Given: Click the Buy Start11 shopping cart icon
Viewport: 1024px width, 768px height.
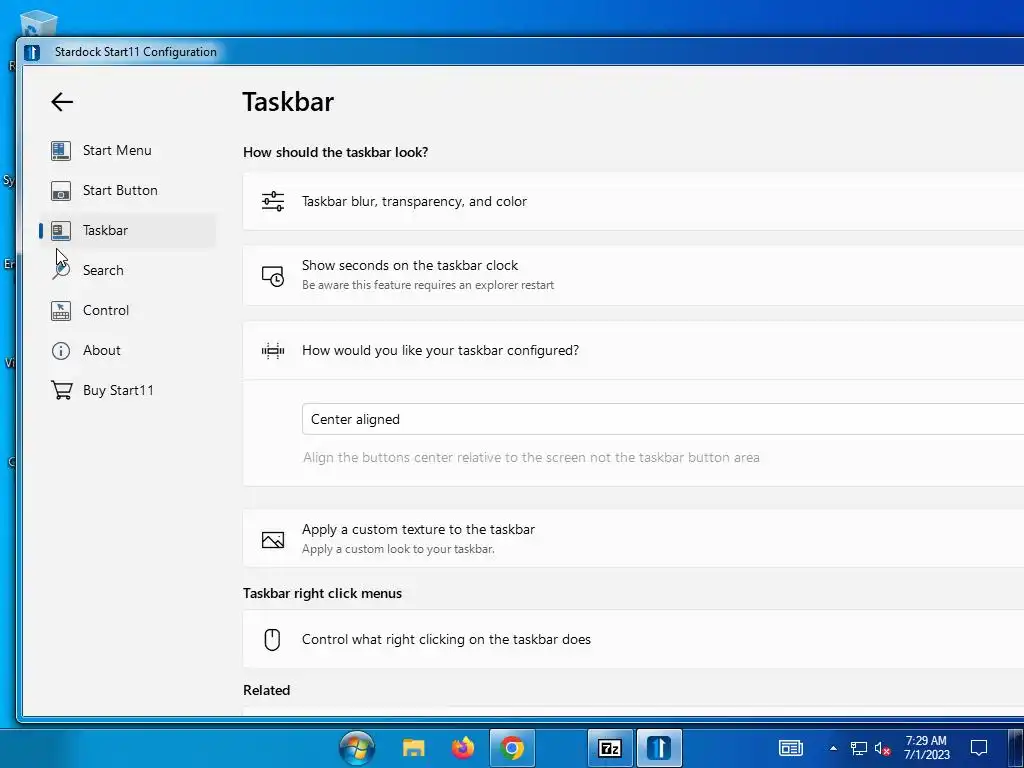Looking at the screenshot, I should [61, 391].
